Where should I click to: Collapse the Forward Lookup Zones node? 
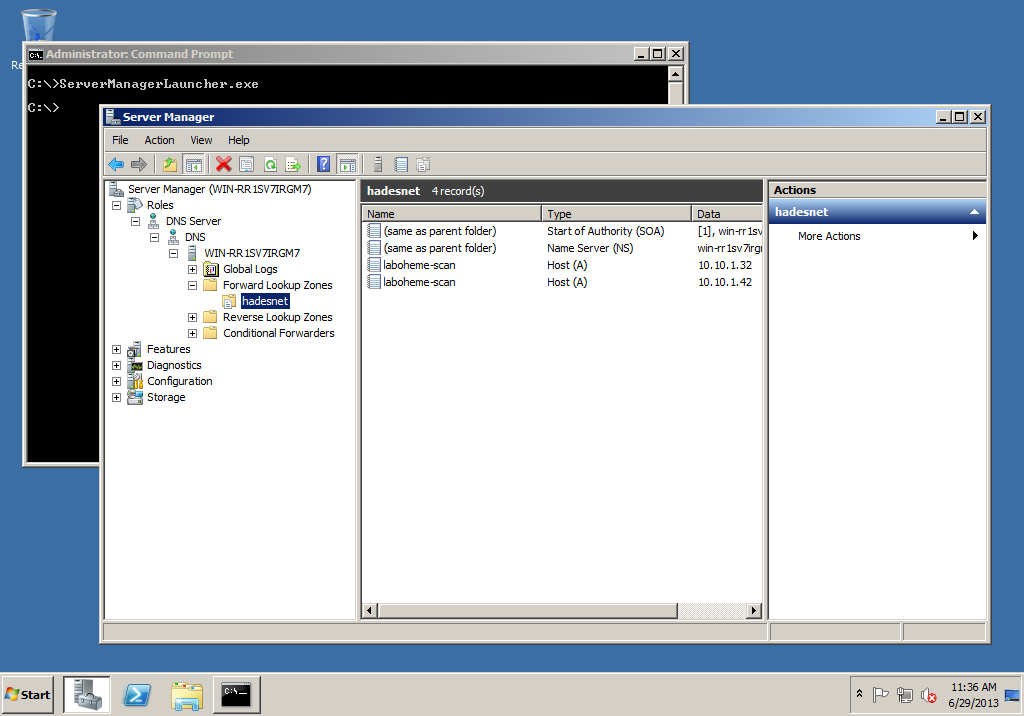192,285
